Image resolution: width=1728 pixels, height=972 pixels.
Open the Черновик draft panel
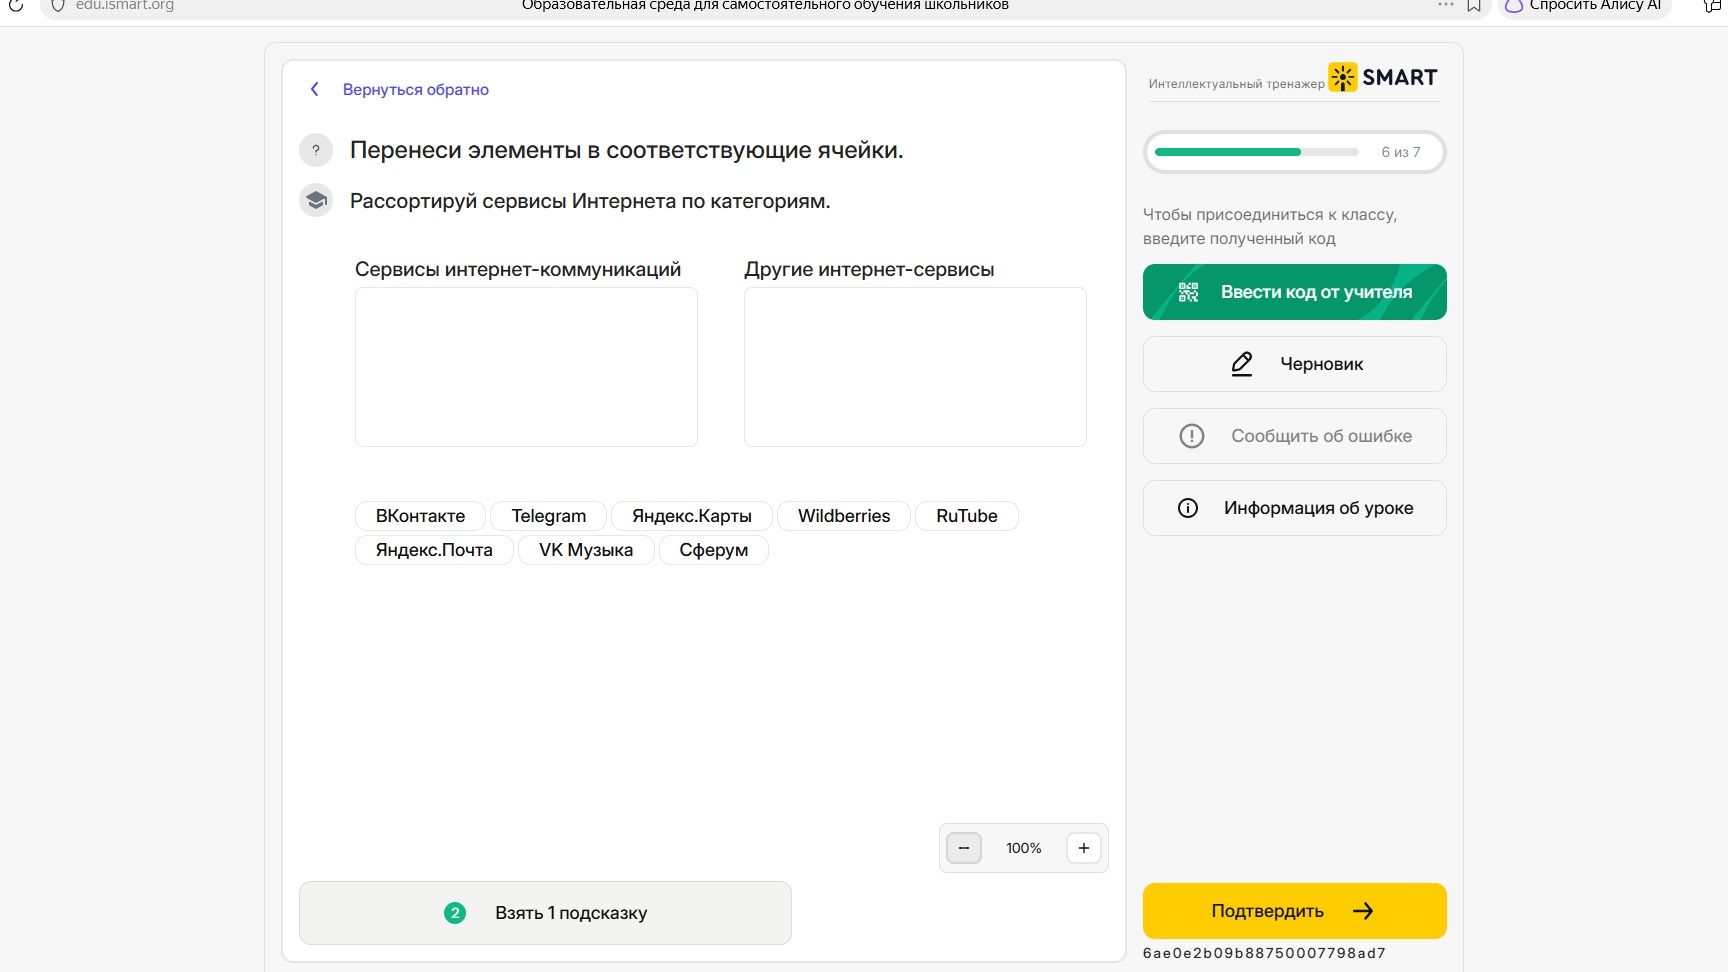coord(1294,364)
